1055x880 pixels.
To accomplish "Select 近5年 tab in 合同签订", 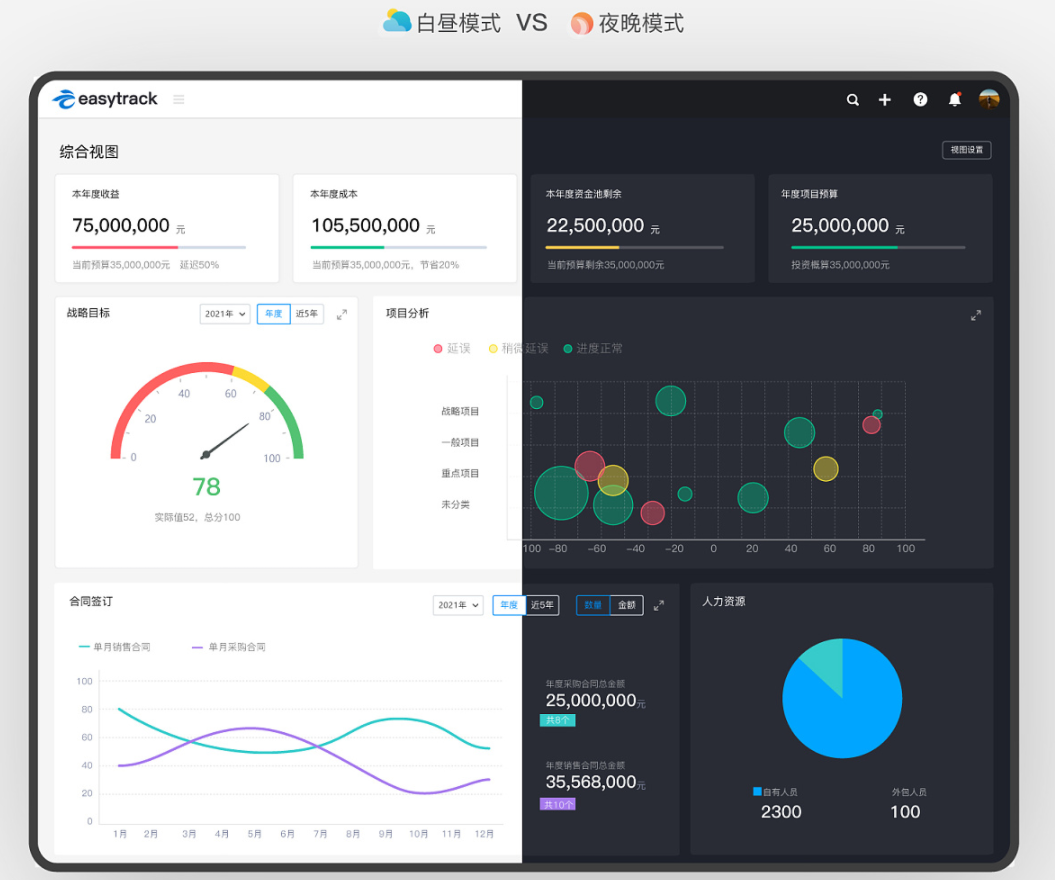I will tap(542, 605).
